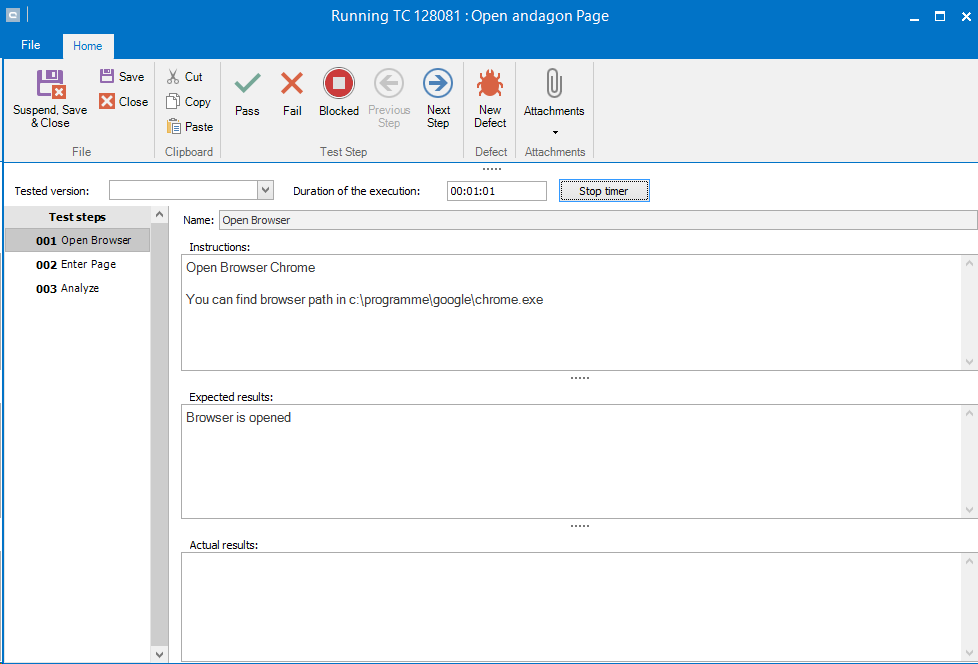The width and height of the screenshot is (978, 664).
Task: Paste from clipboard using Paste icon
Action: tap(174, 127)
